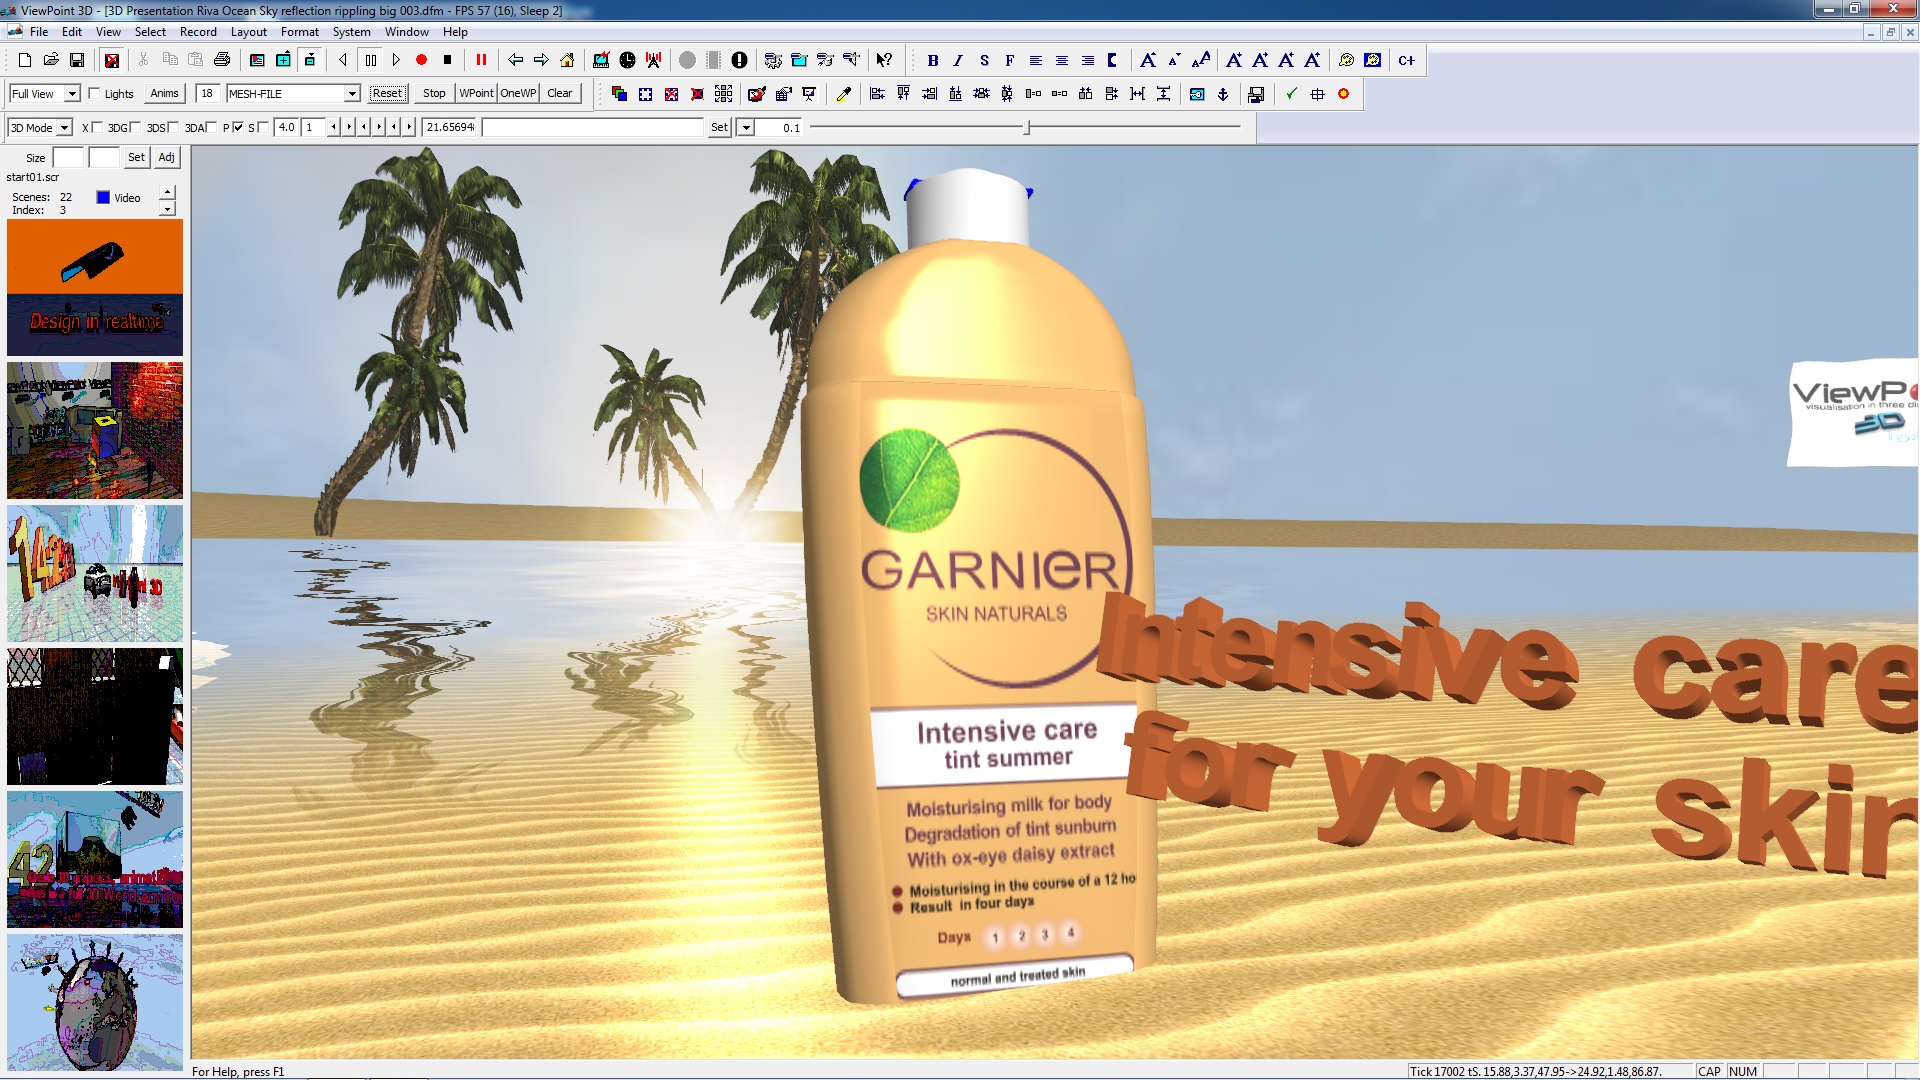Click the printer icon
This screenshot has width=1920, height=1080.
(222, 60)
